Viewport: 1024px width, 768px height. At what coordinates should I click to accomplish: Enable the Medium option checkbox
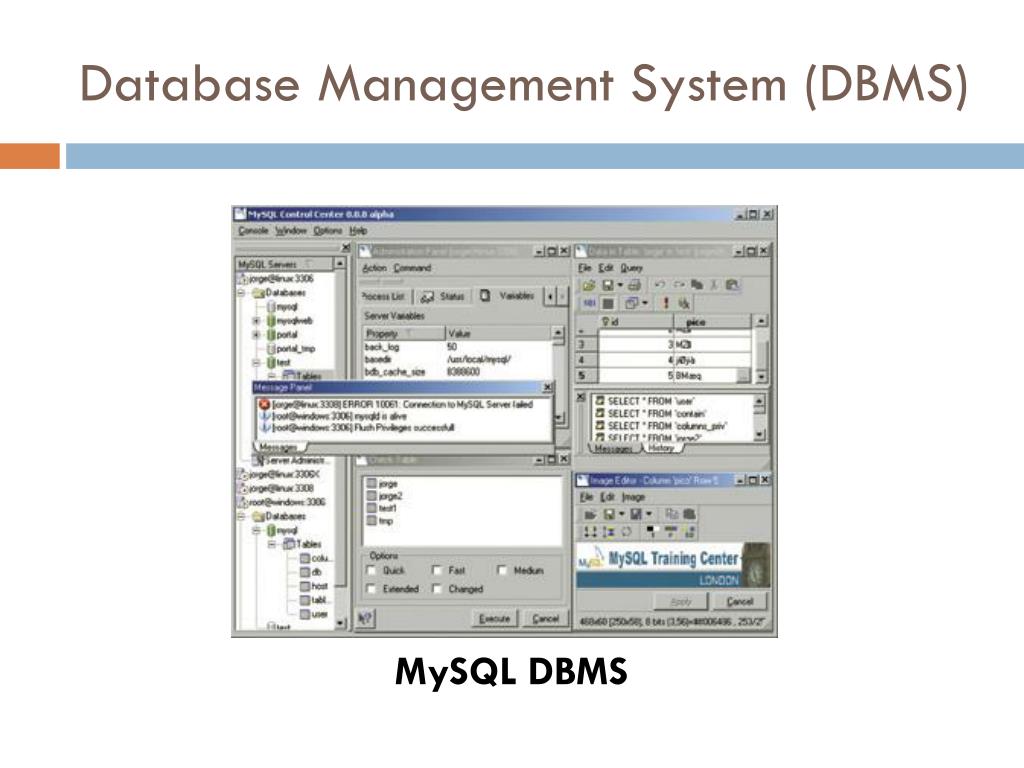click(x=502, y=570)
